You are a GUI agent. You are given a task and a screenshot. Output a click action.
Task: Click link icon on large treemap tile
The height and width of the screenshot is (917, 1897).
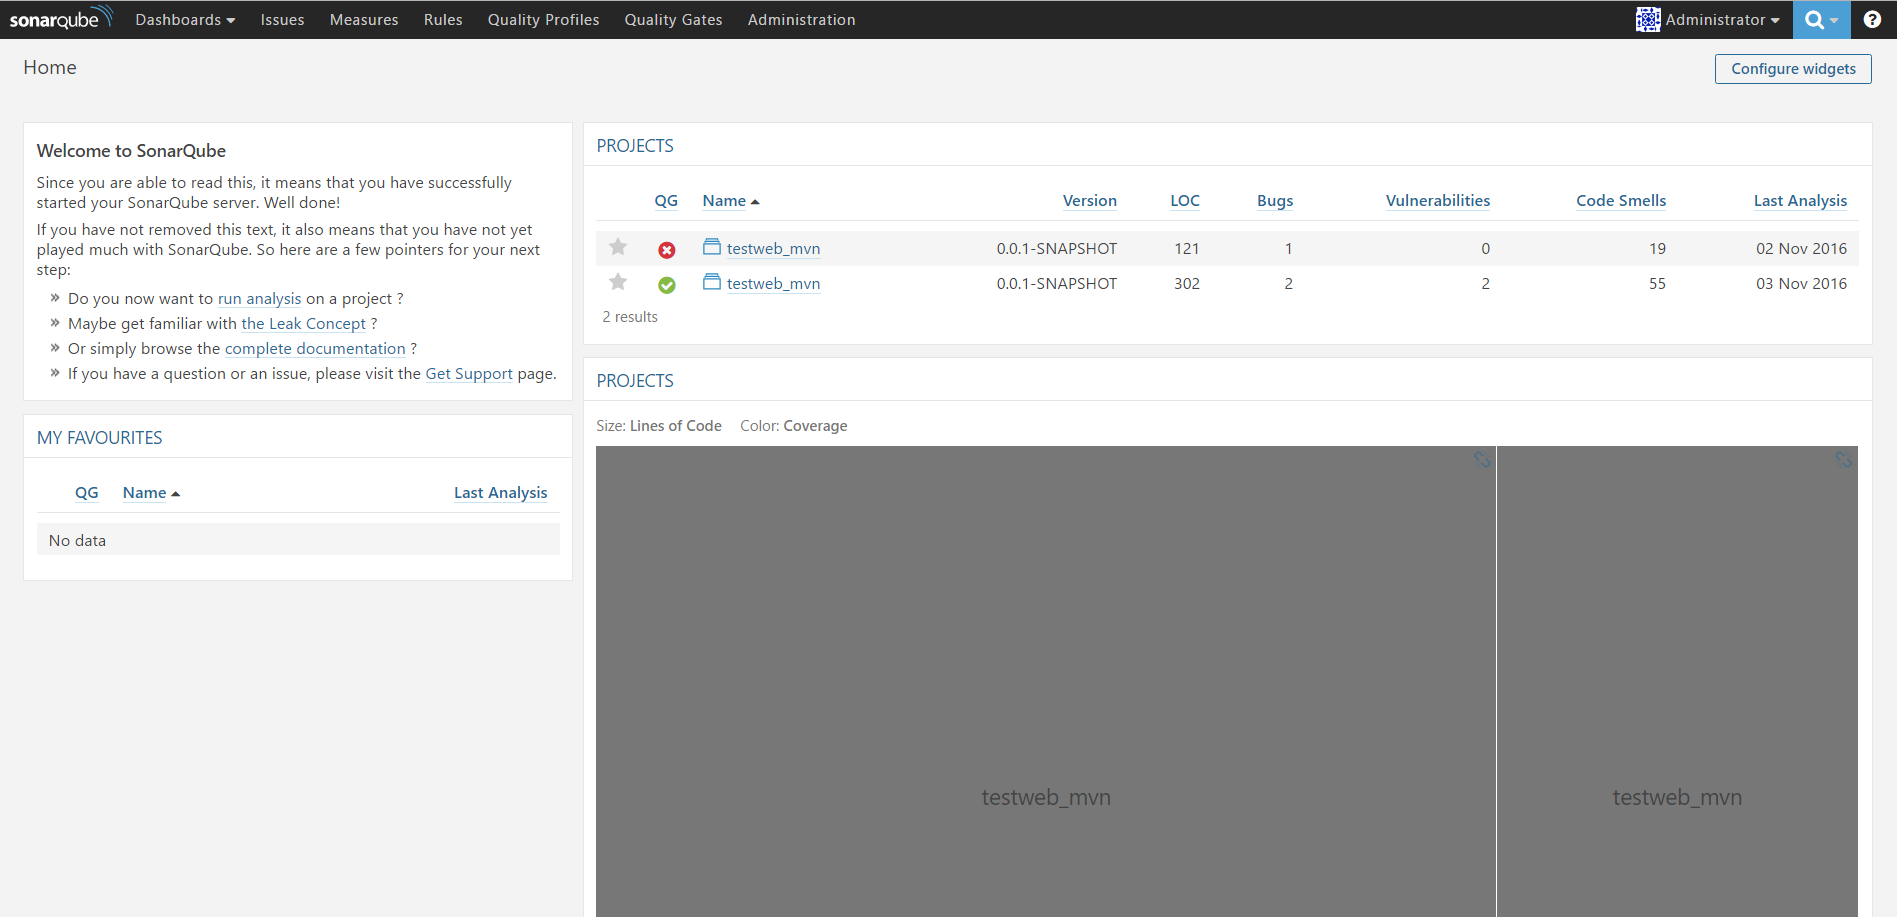click(x=1482, y=460)
